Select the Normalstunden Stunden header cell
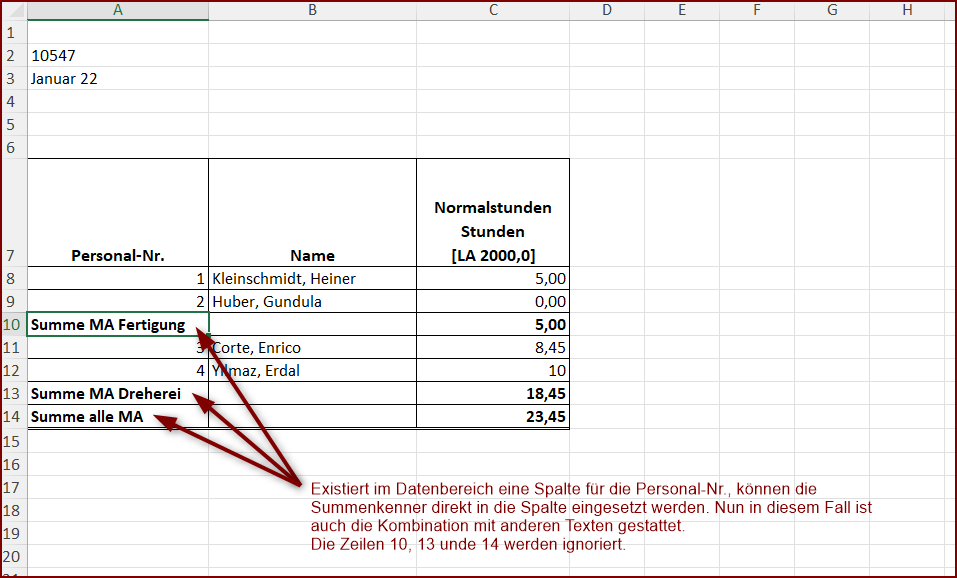957x578 pixels. pos(492,212)
